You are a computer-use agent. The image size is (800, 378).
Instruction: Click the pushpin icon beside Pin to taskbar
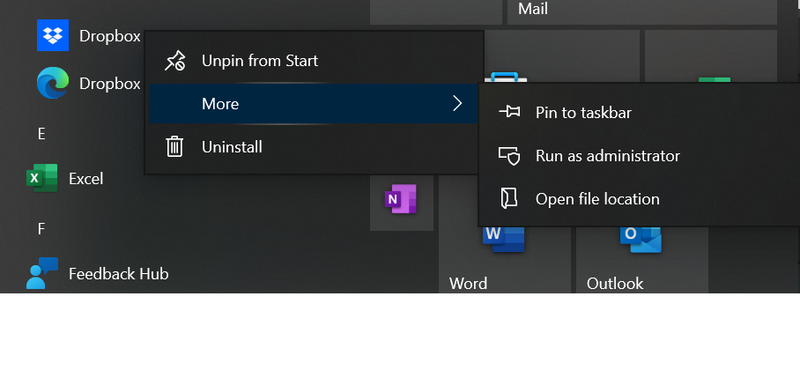(x=509, y=112)
